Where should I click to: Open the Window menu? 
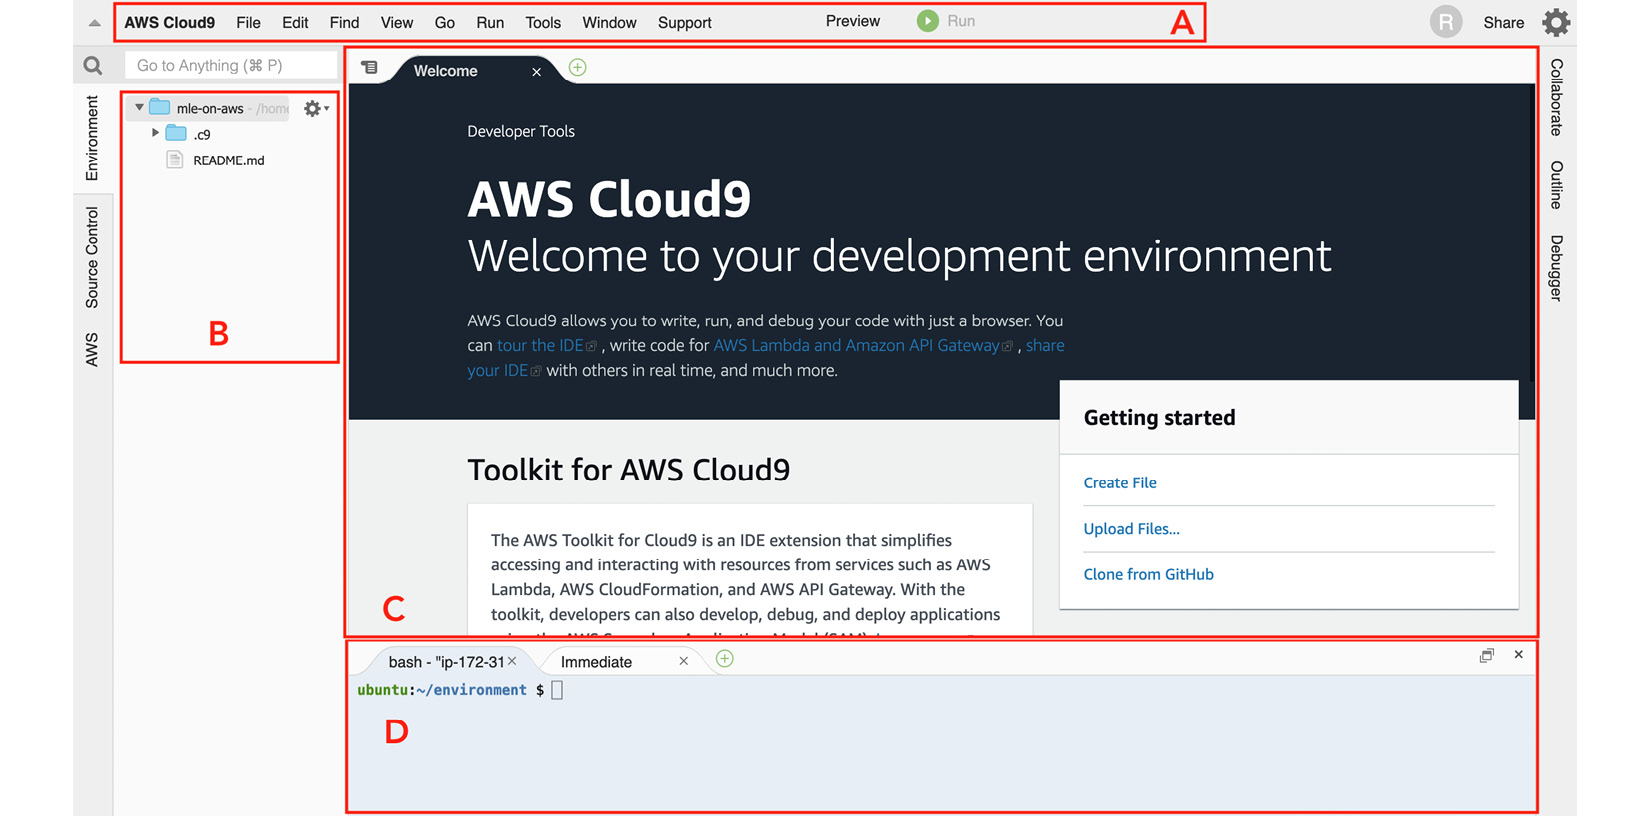pos(609,22)
